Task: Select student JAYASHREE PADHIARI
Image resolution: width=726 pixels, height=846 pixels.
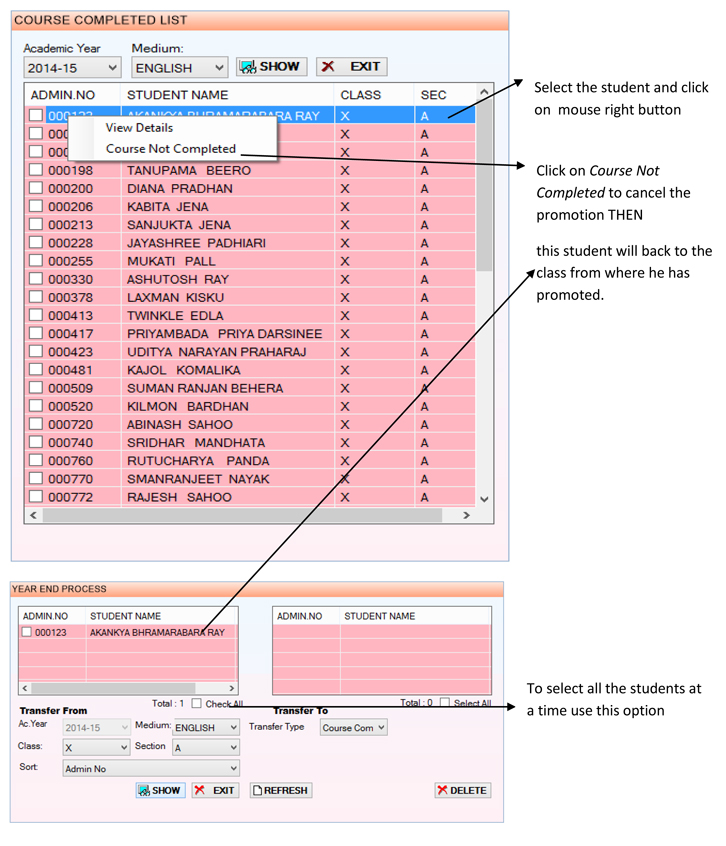Action: click(x=196, y=243)
